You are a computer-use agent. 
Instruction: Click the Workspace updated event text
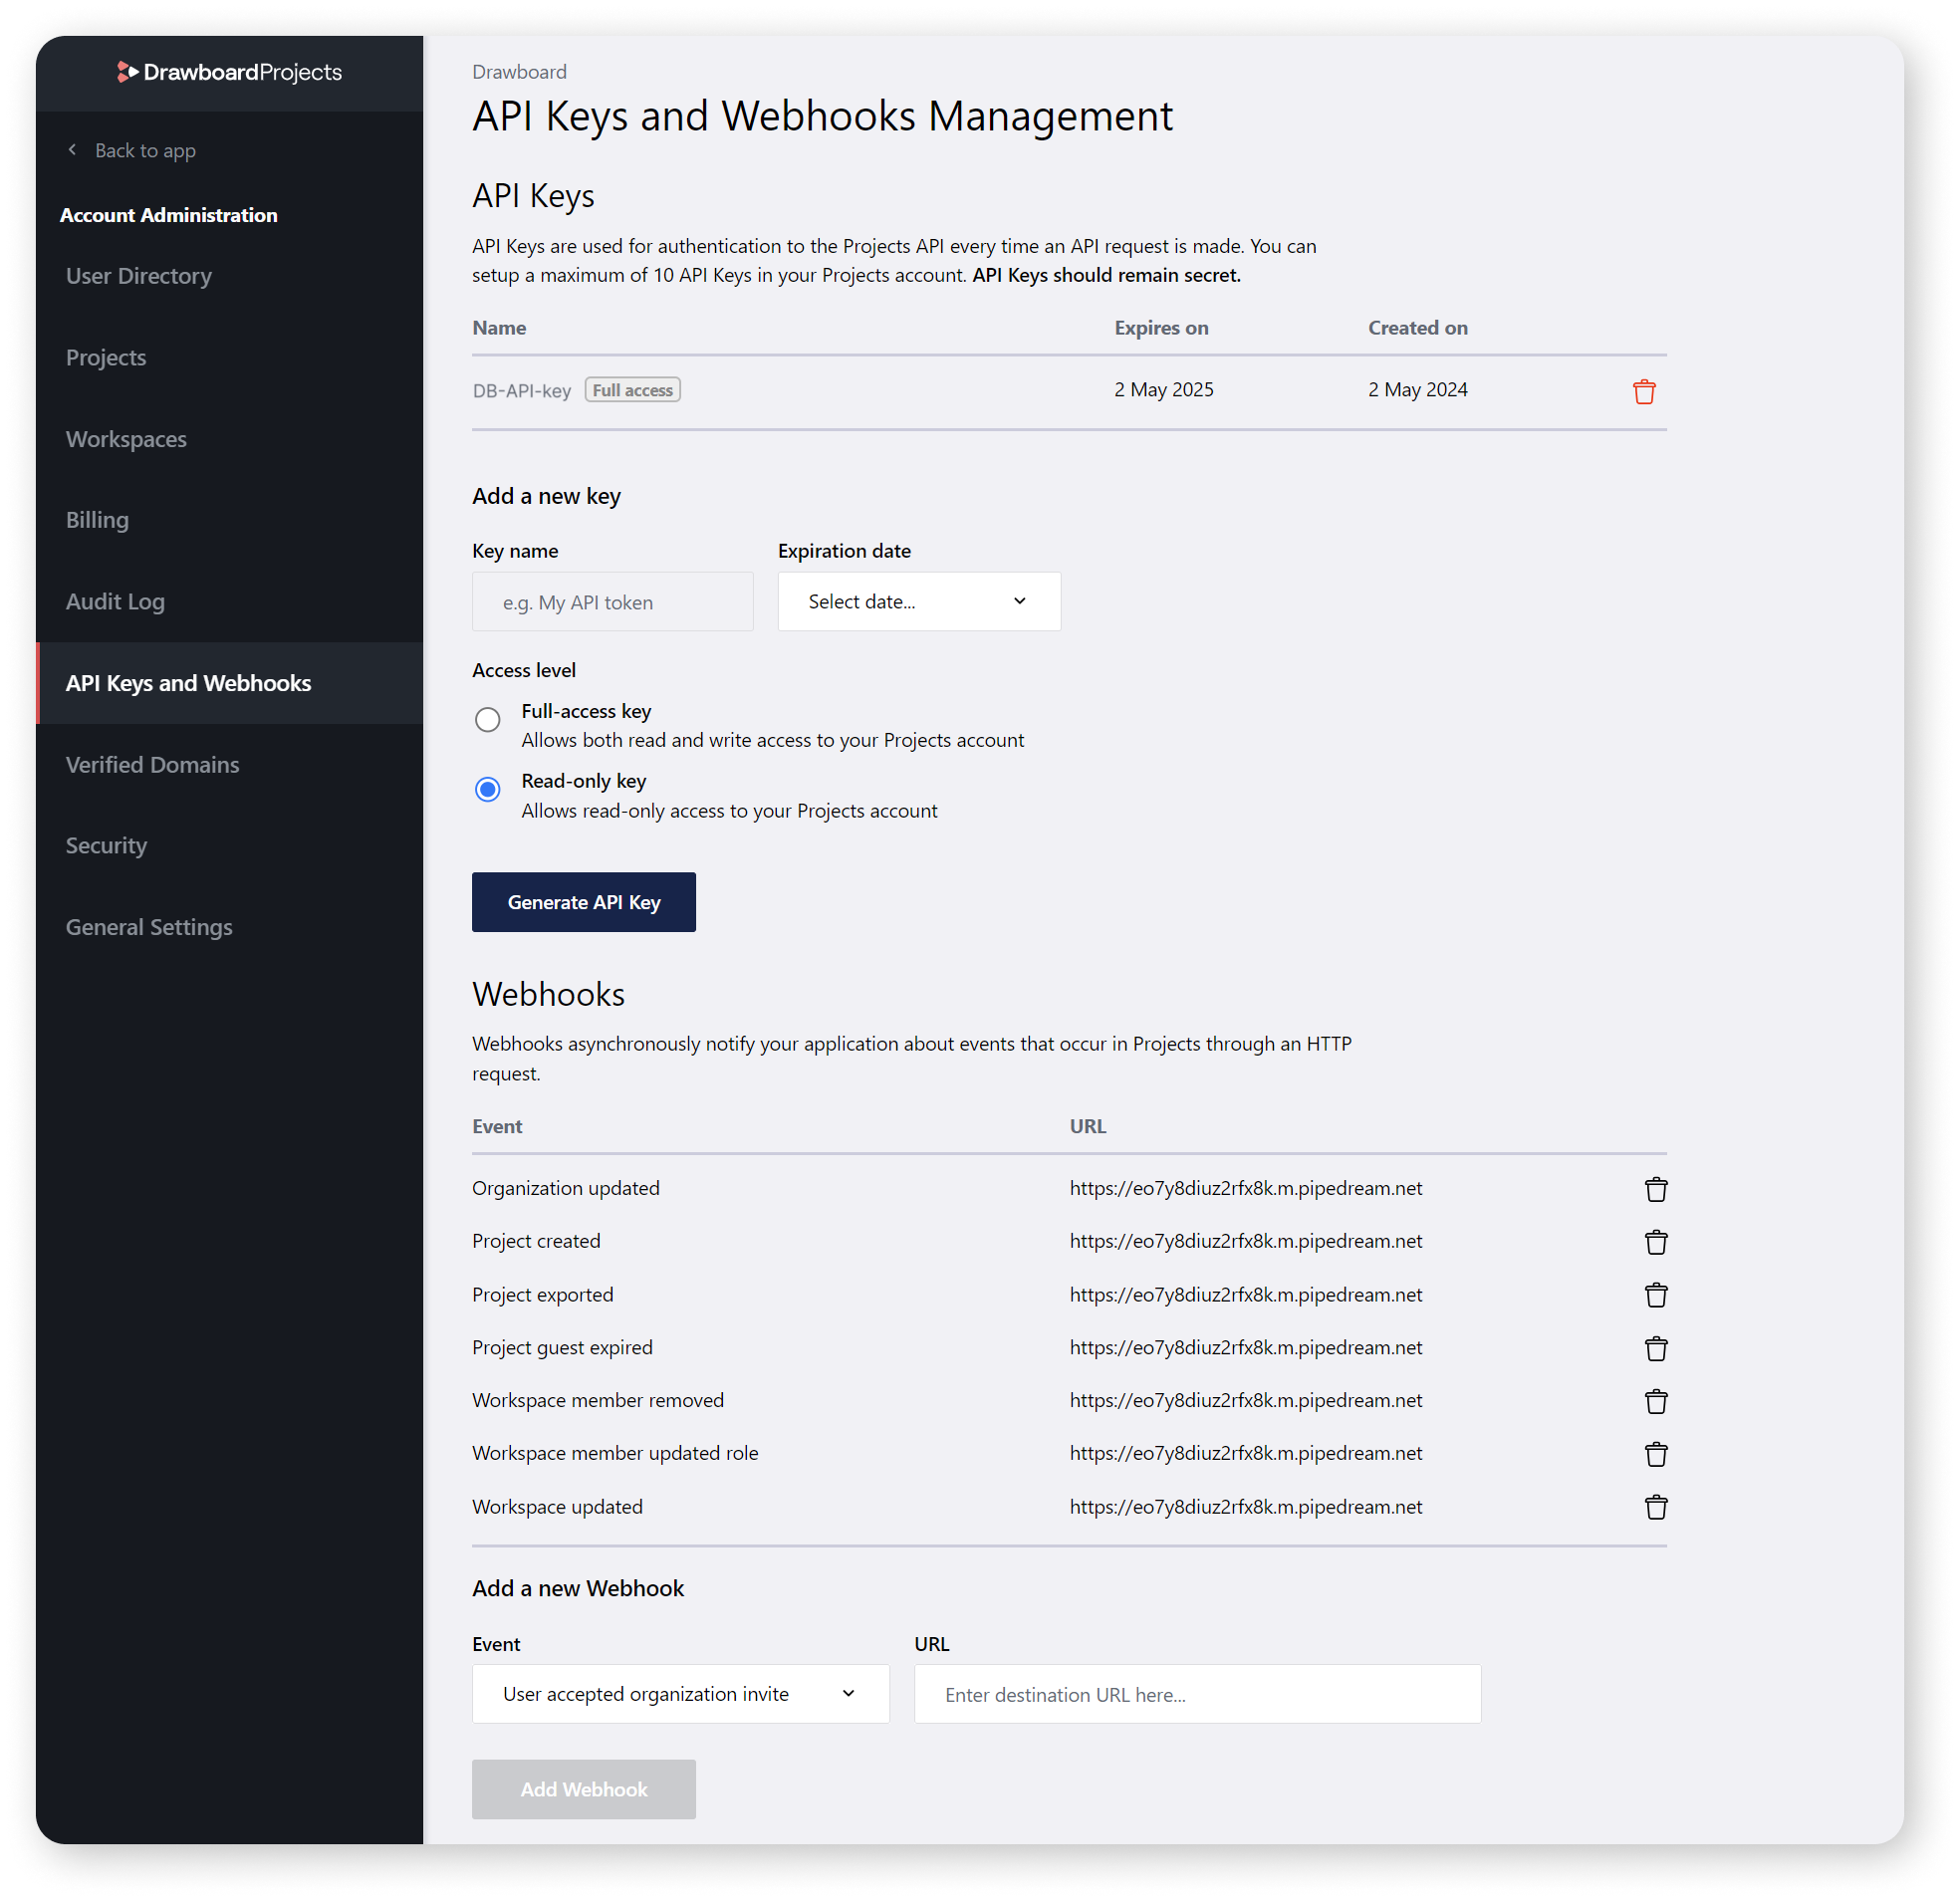coord(557,1507)
